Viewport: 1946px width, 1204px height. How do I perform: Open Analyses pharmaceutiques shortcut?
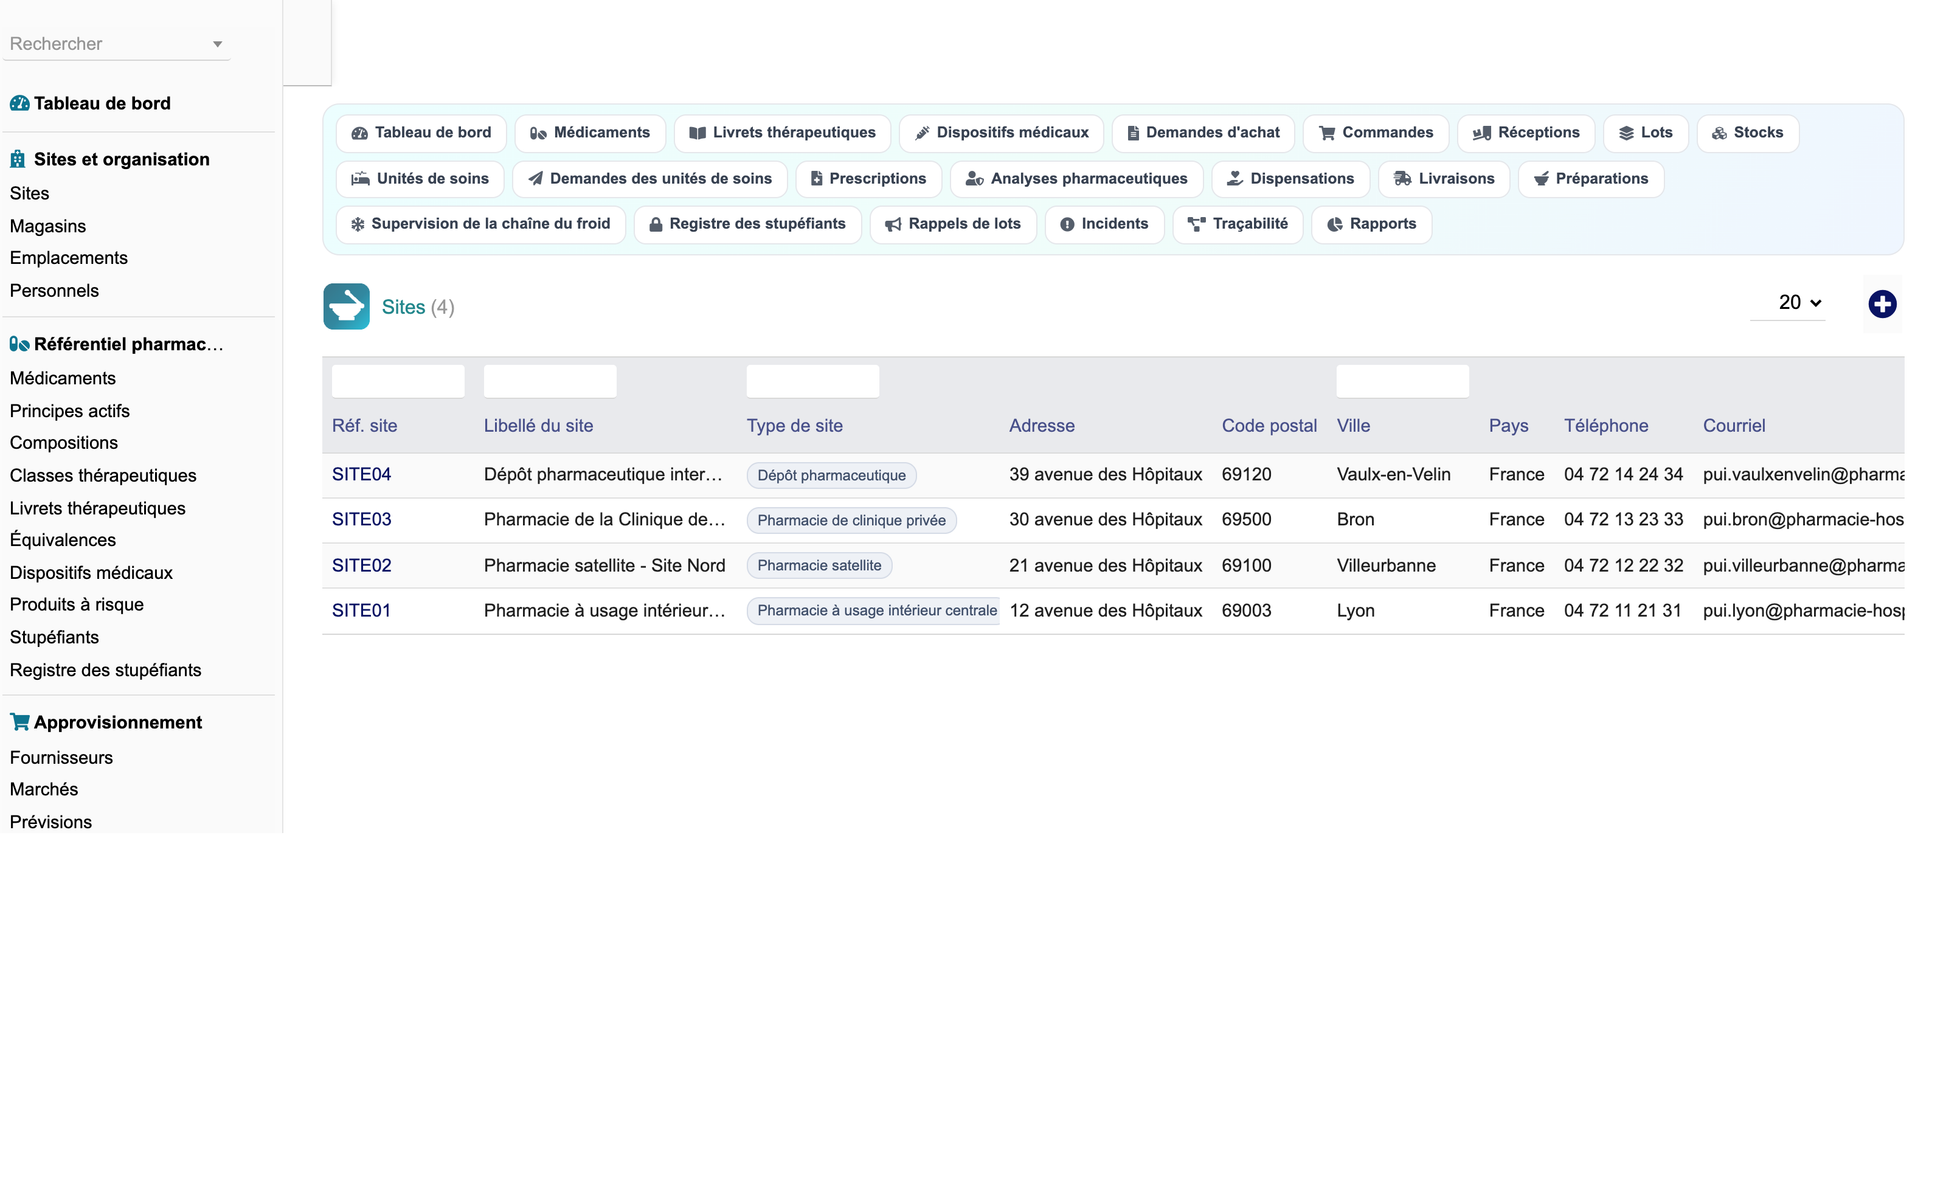coord(1076,179)
